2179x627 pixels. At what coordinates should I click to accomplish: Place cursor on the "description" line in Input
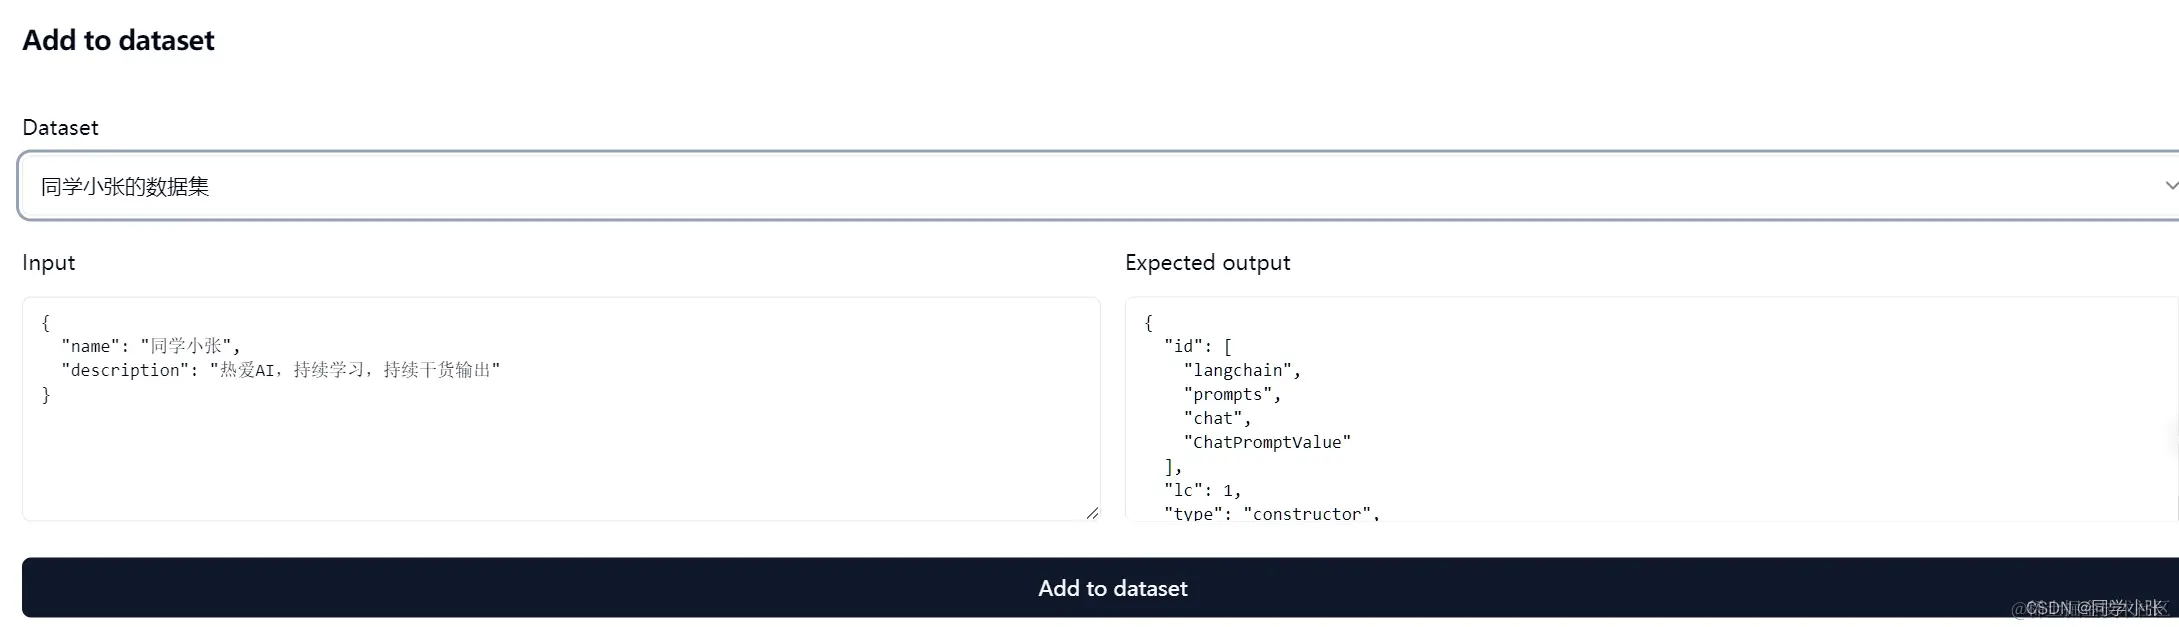click(x=280, y=370)
